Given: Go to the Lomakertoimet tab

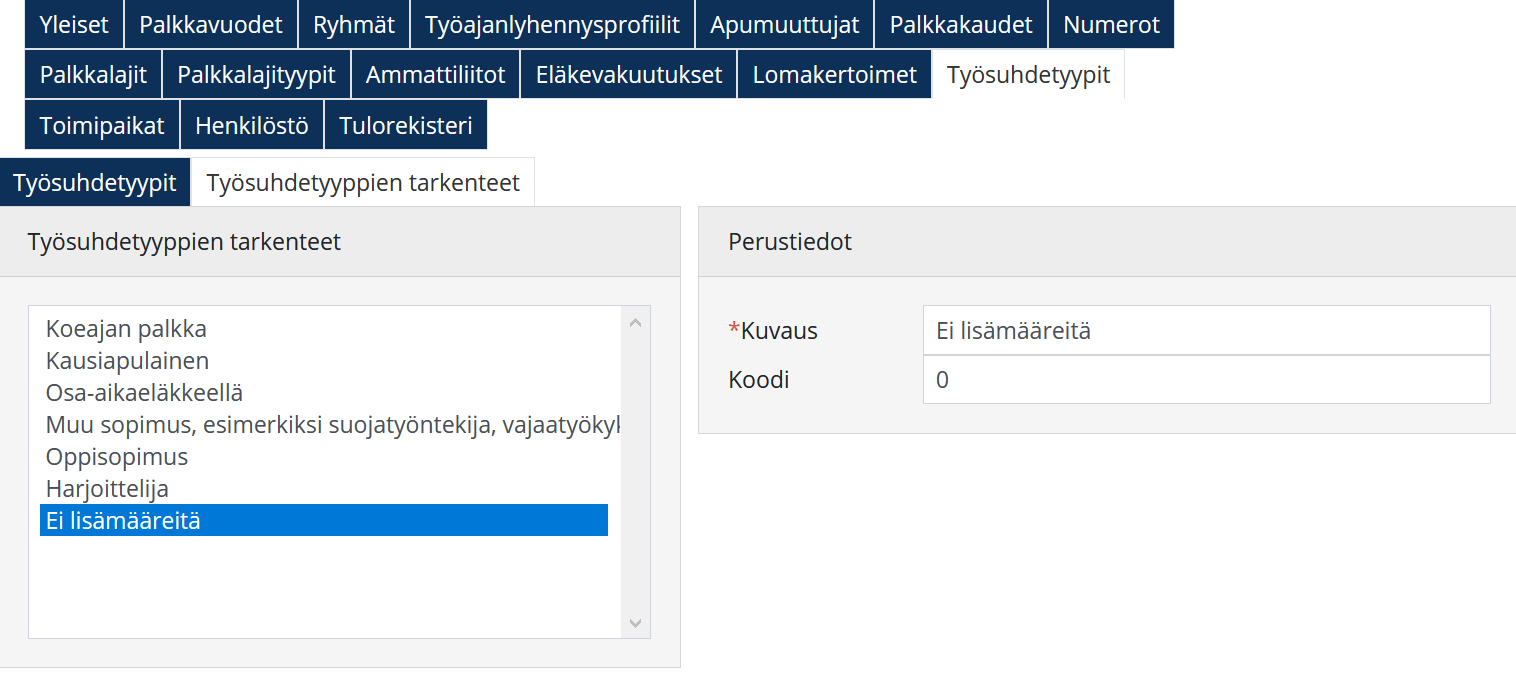Looking at the screenshot, I should (x=835, y=75).
